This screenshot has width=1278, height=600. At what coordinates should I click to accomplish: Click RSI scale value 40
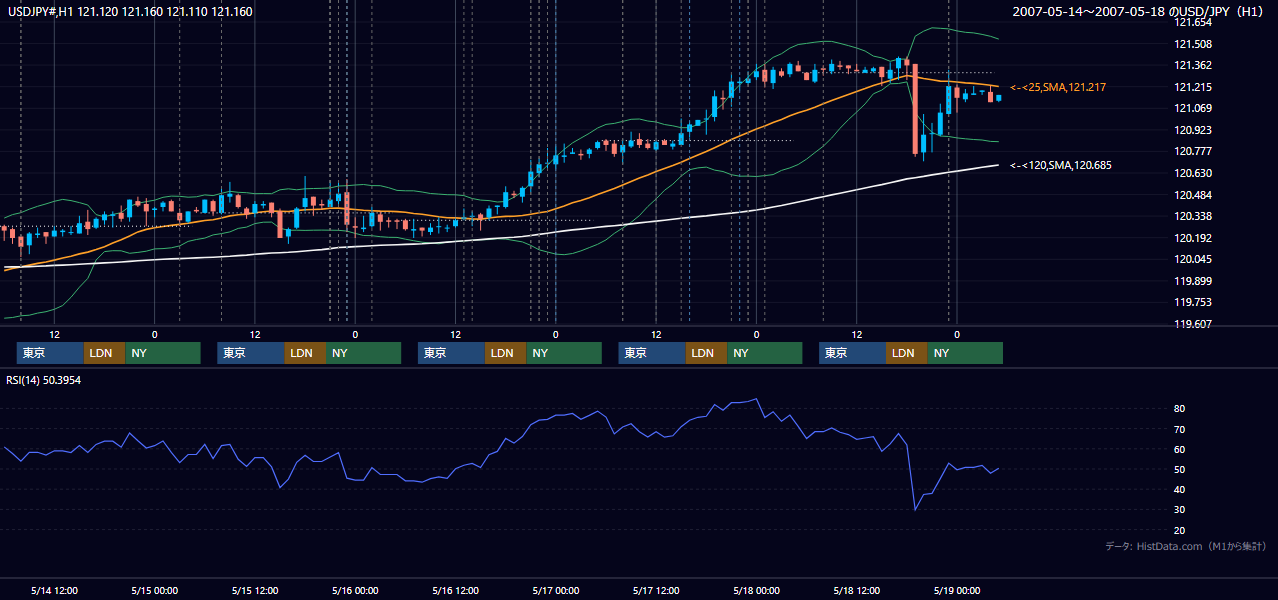(x=1180, y=489)
